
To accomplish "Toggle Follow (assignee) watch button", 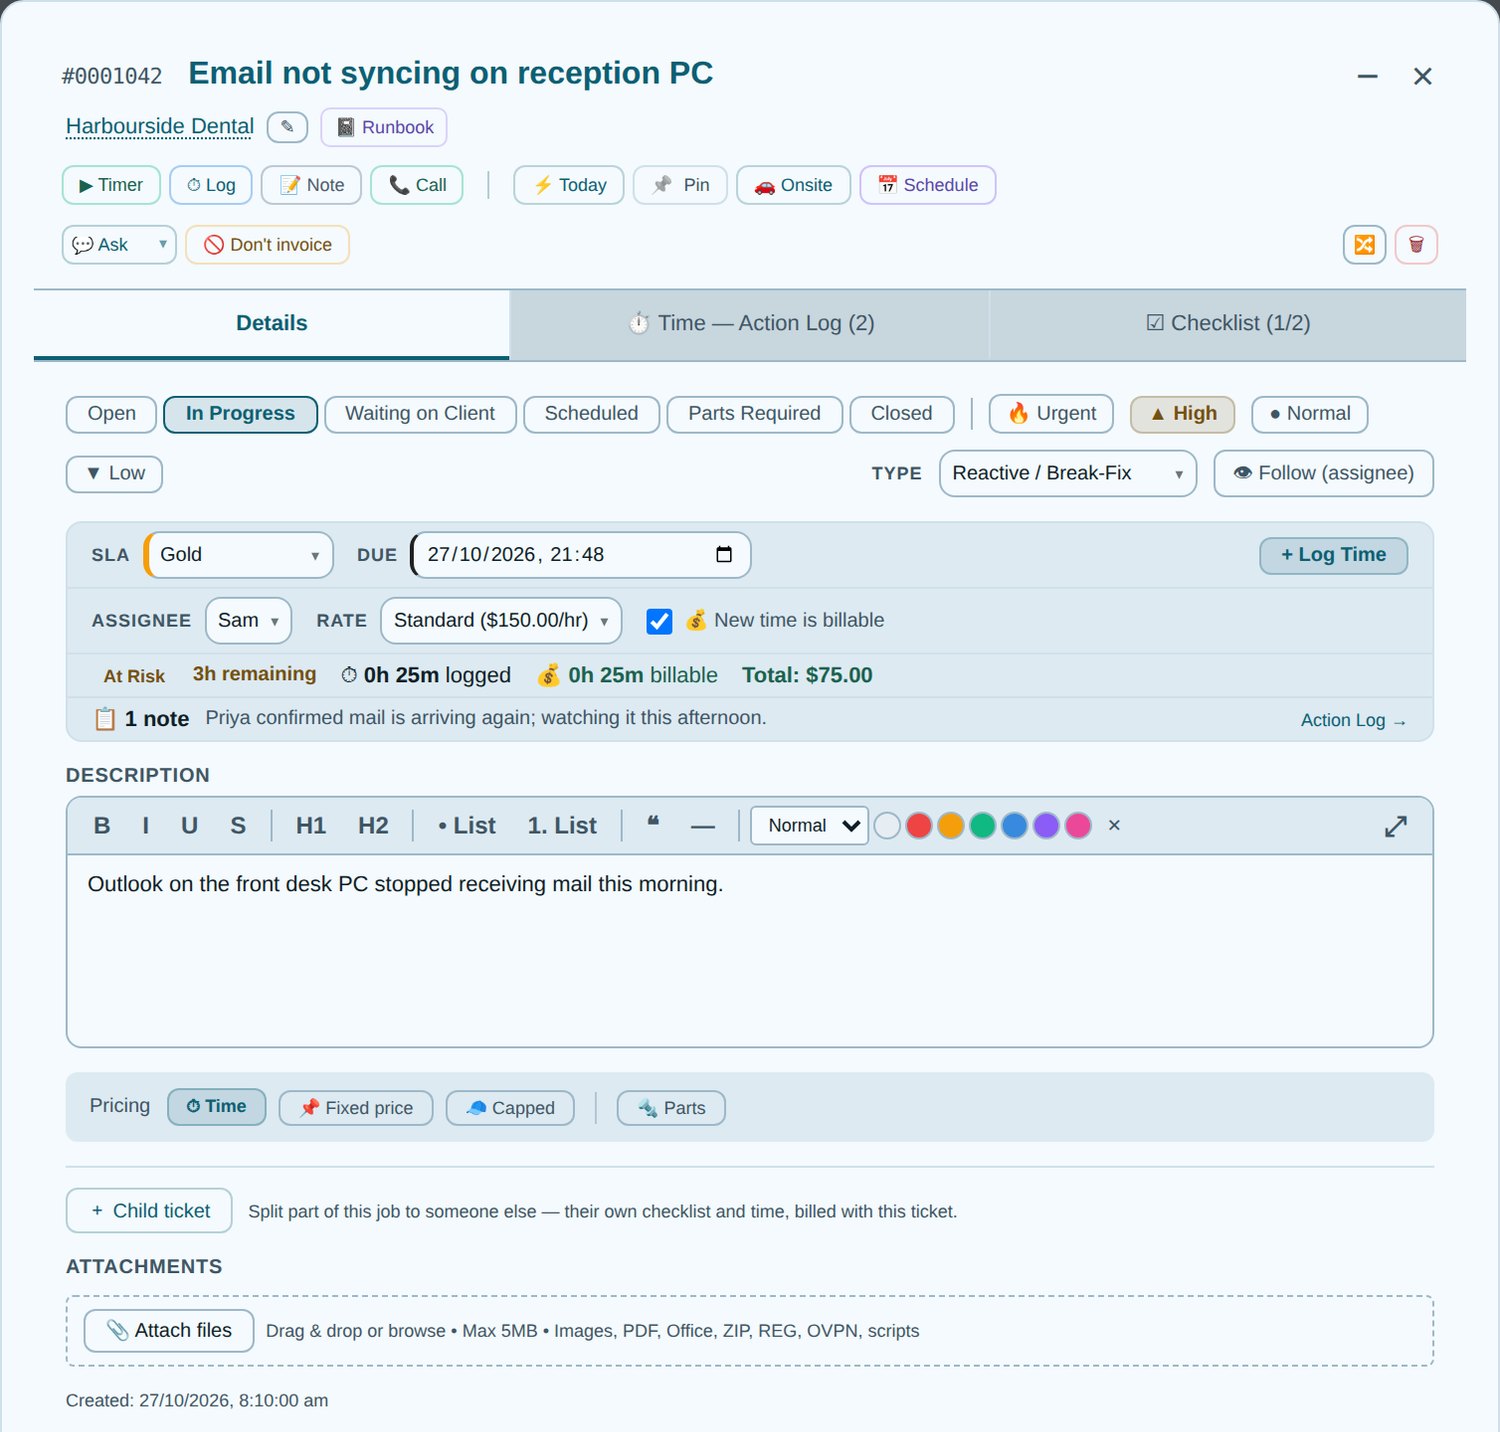I will pyautogui.click(x=1323, y=473).
